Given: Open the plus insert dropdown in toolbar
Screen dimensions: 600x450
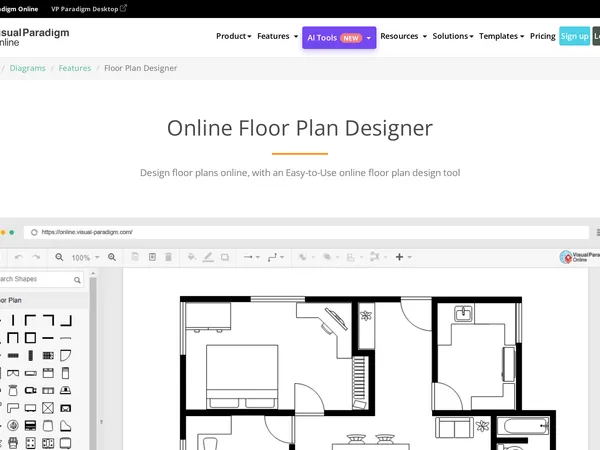Looking at the screenshot, I should point(403,257).
